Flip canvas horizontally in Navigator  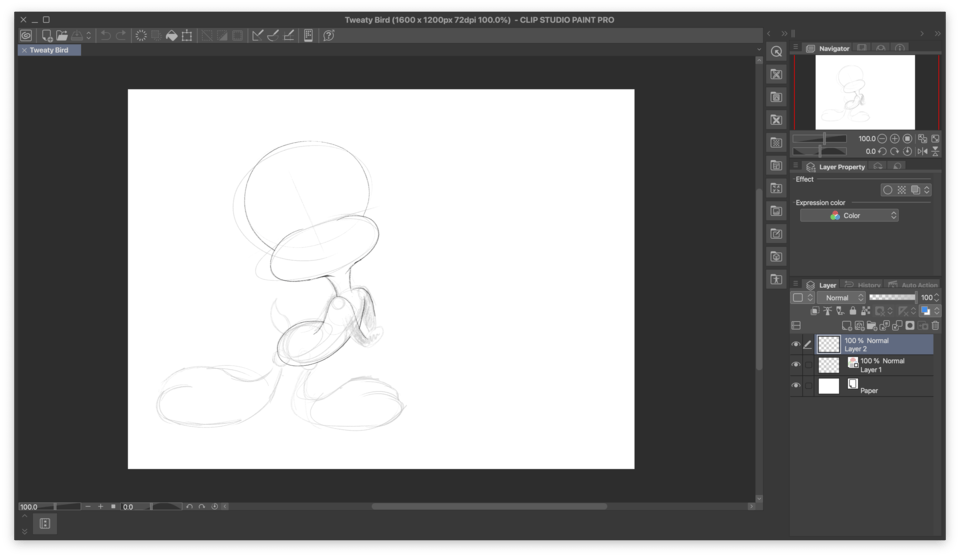point(922,151)
